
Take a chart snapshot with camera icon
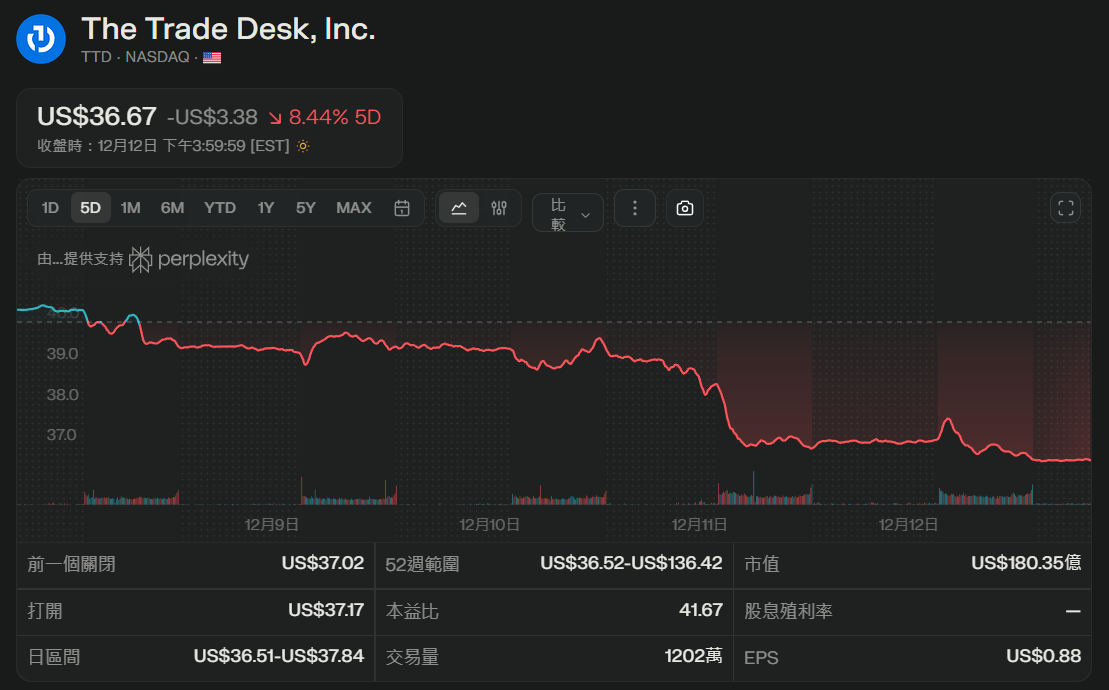click(685, 208)
